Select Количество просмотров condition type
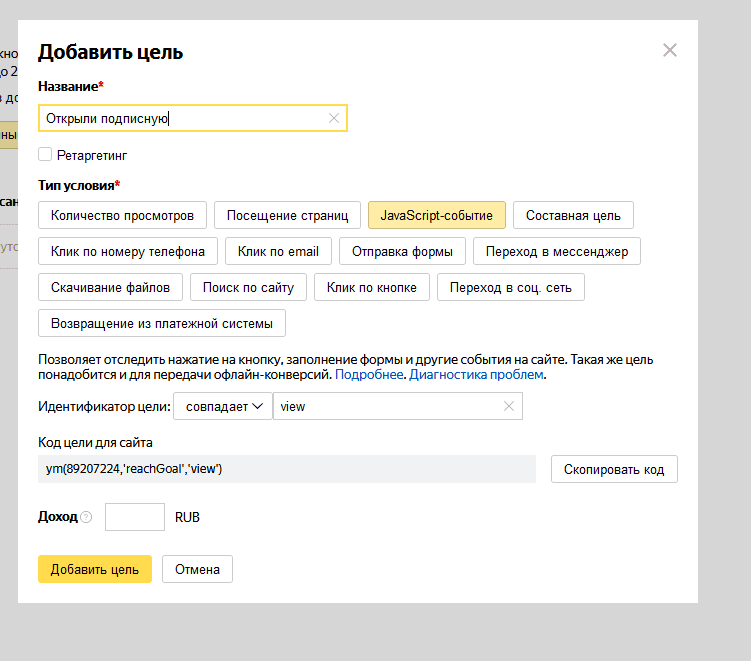The height and width of the screenshot is (661, 751). tap(123, 215)
